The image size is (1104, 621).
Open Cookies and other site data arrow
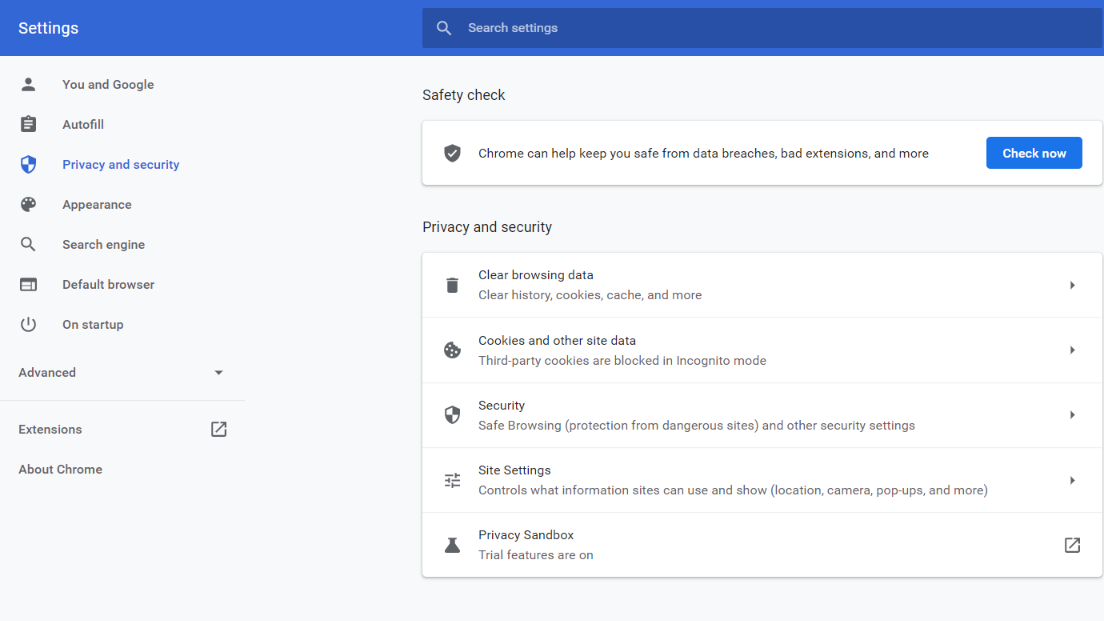(1072, 350)
